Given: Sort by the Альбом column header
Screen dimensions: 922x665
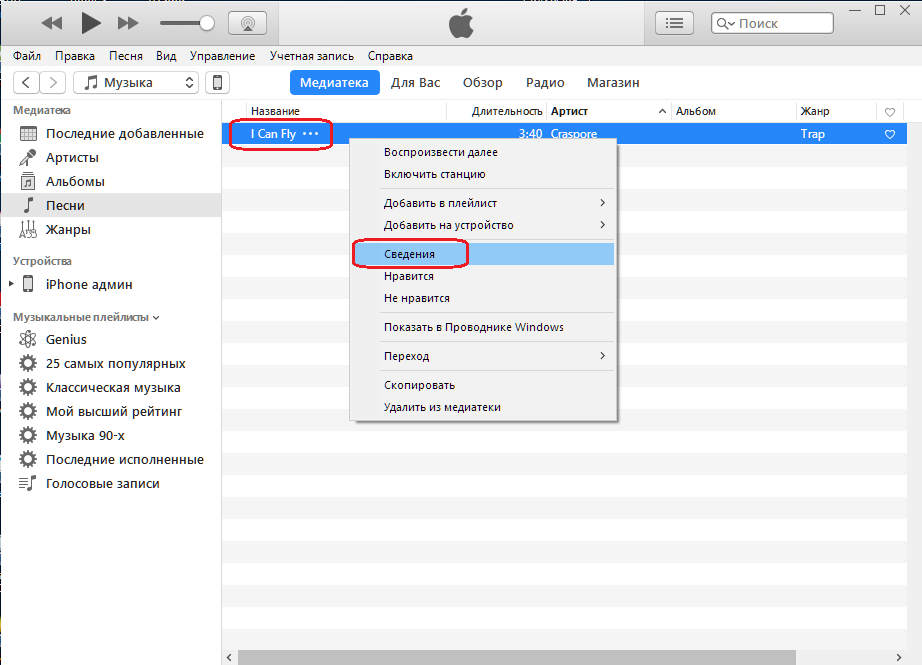Looking at the screenshot, I should [x=734, y=111].
